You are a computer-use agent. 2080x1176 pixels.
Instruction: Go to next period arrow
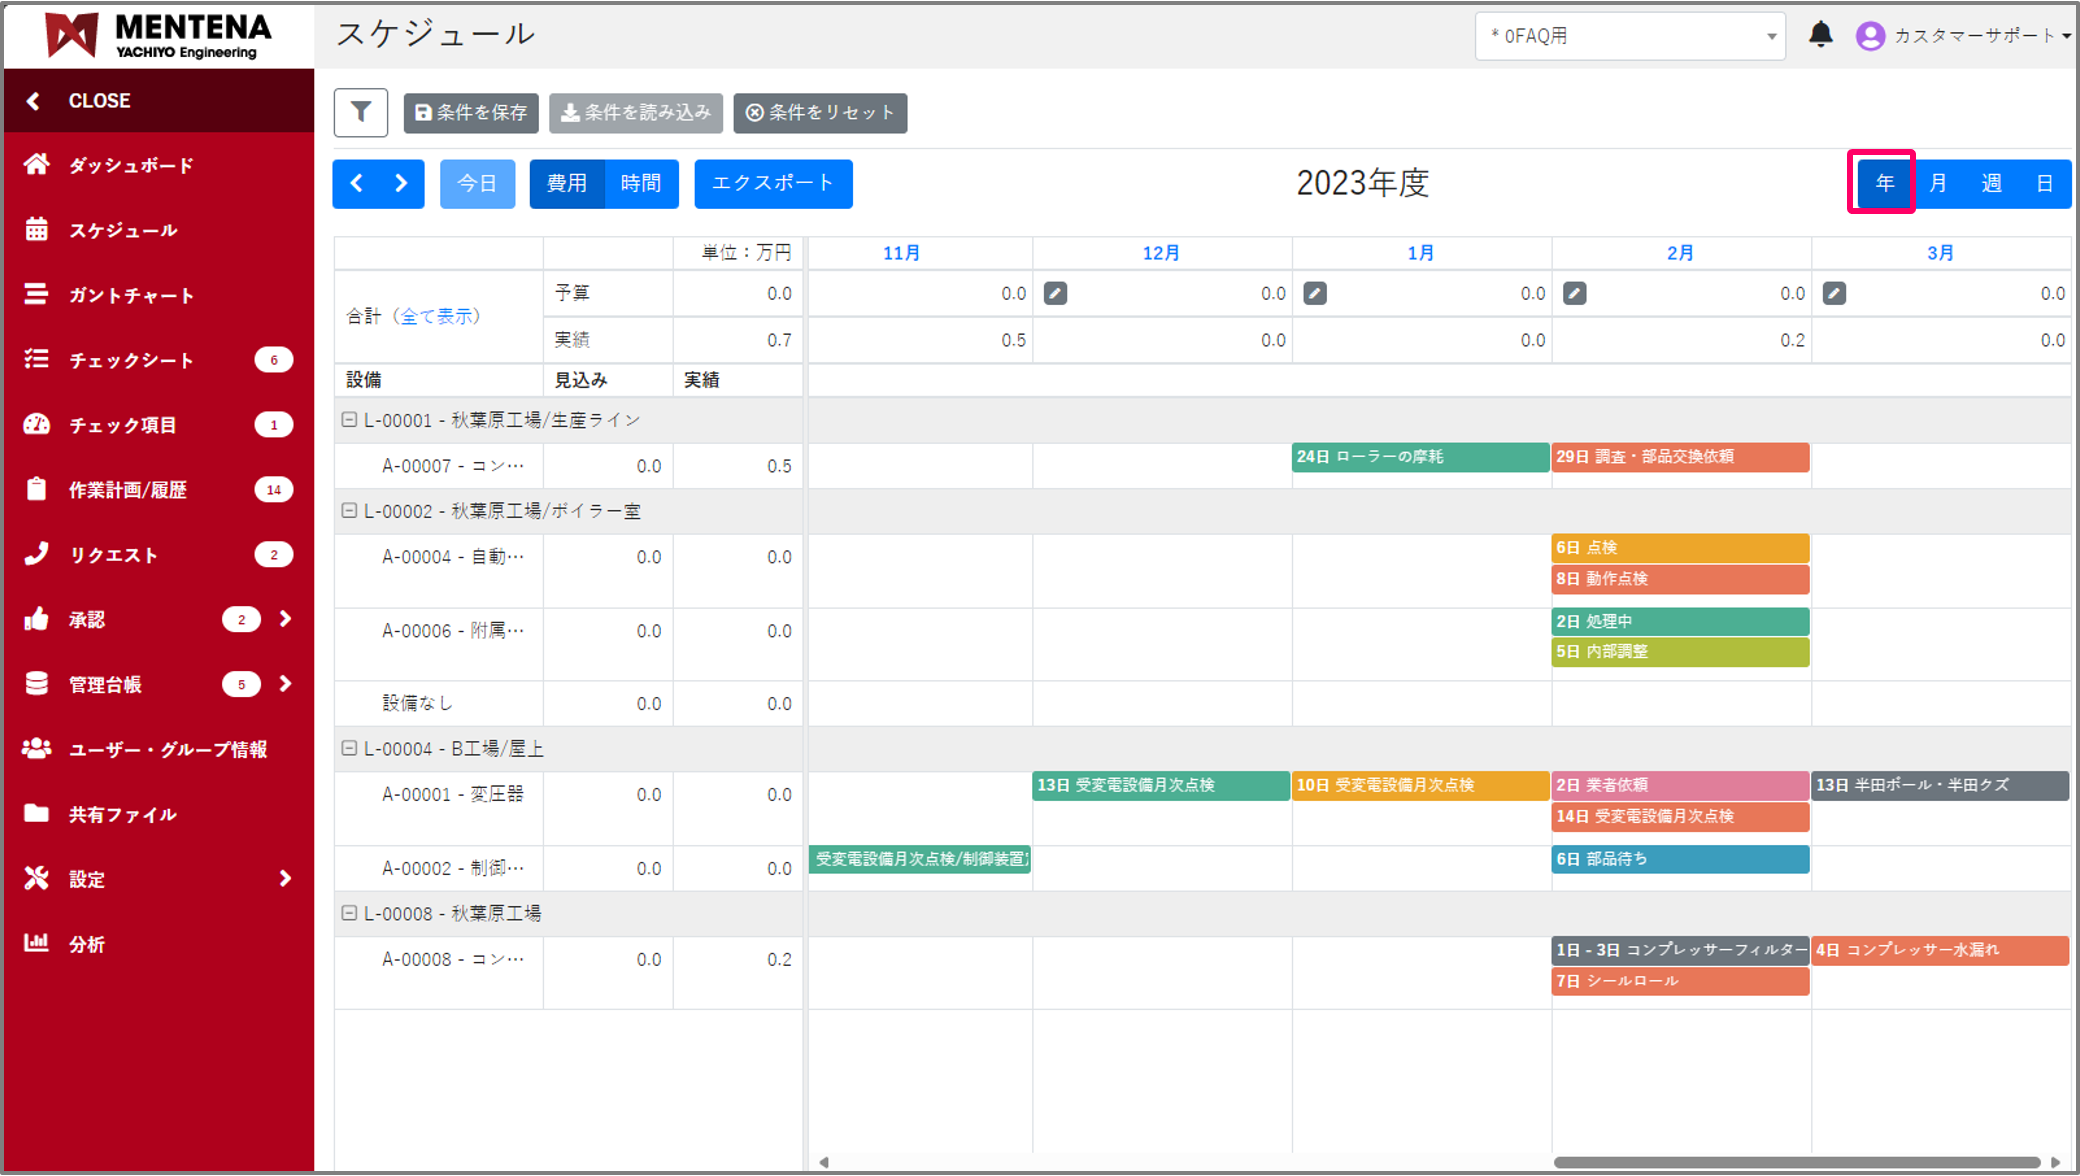[401, 183]
